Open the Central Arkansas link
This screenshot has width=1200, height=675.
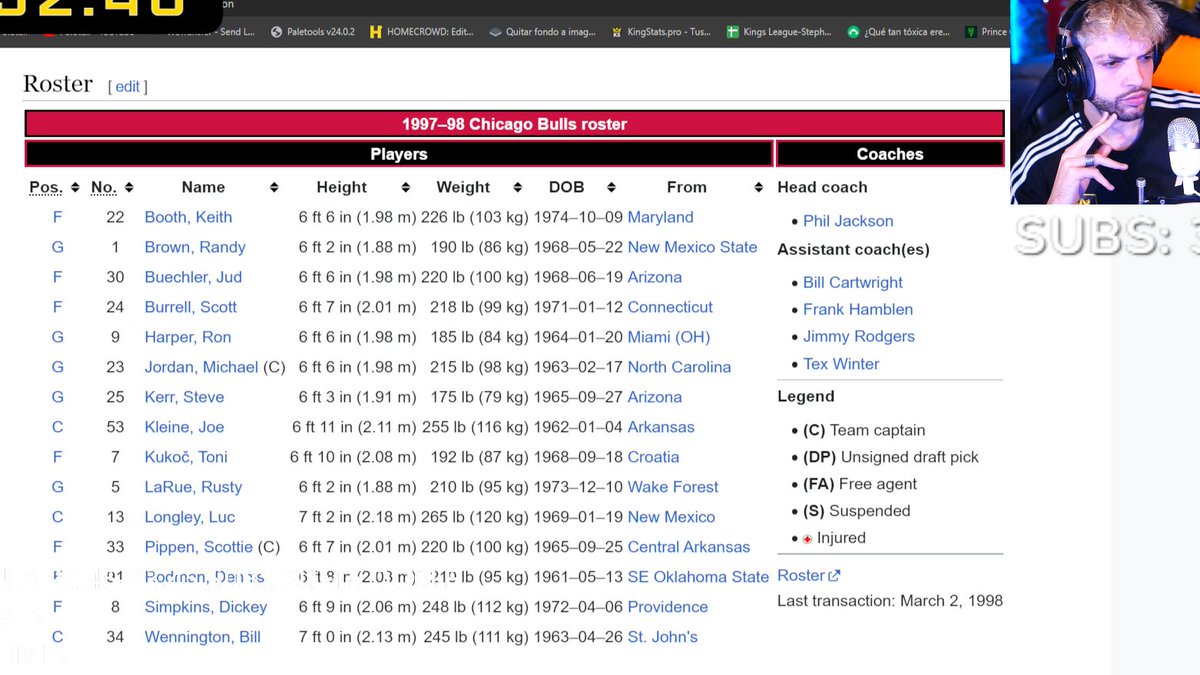click(x=689, y=547)
